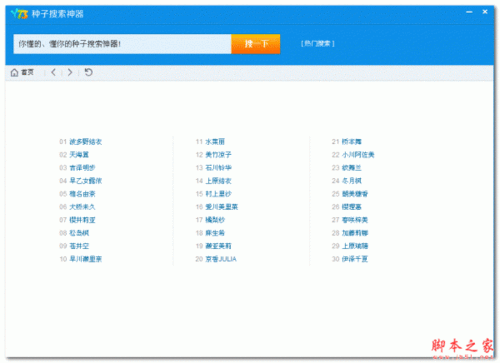Open hot-search entry numbered 08
Viewport: 500px width, 363px height.
tap(79, 233)
